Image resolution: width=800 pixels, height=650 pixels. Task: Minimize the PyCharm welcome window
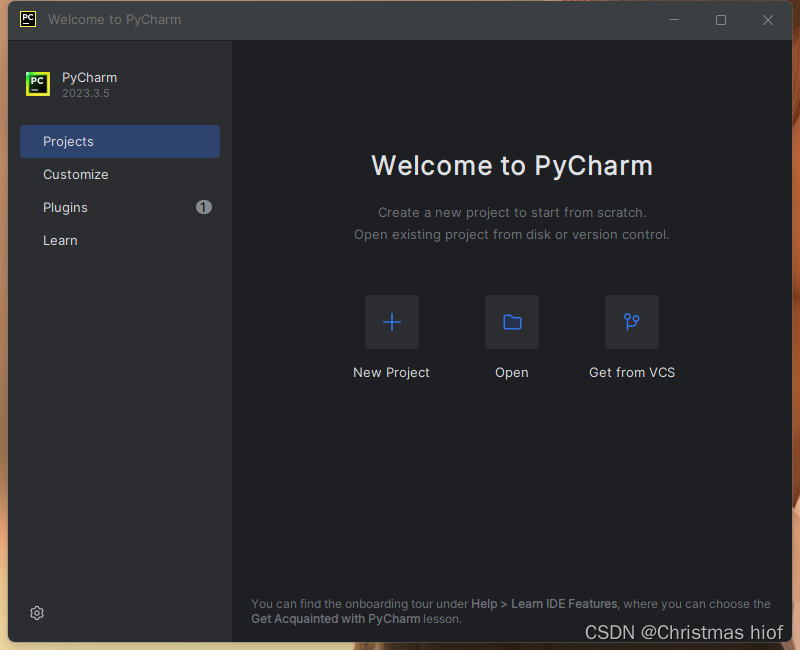[x=674, y=20]
